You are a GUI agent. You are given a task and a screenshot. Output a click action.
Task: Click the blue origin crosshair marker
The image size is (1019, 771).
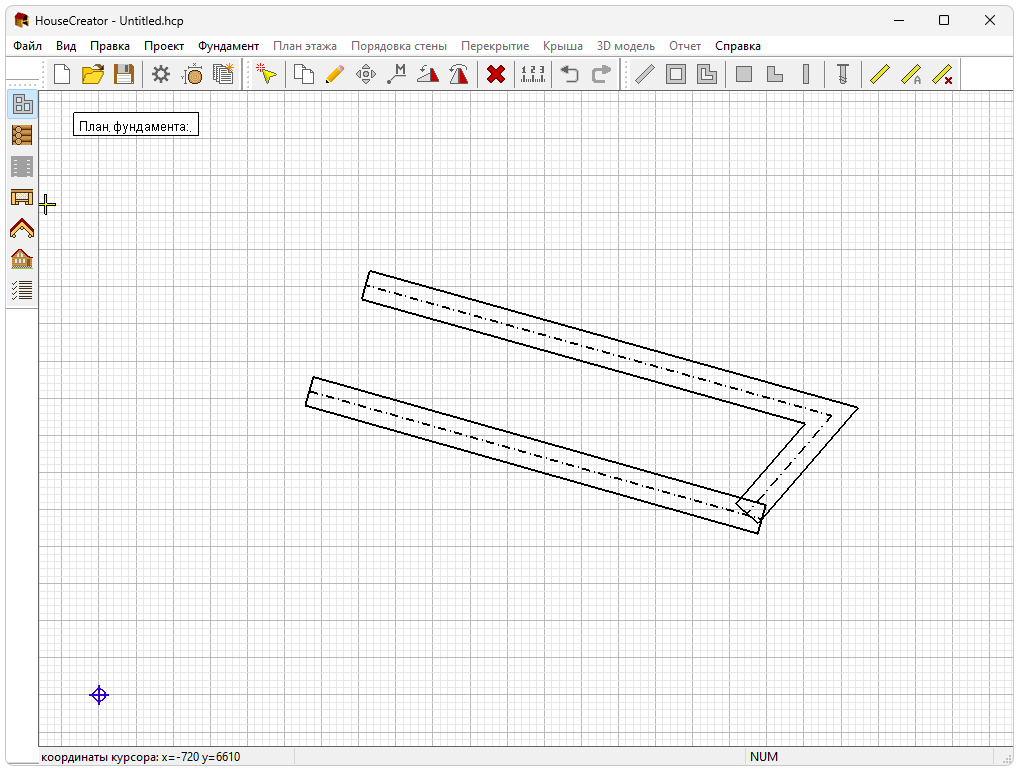[99, 695]
